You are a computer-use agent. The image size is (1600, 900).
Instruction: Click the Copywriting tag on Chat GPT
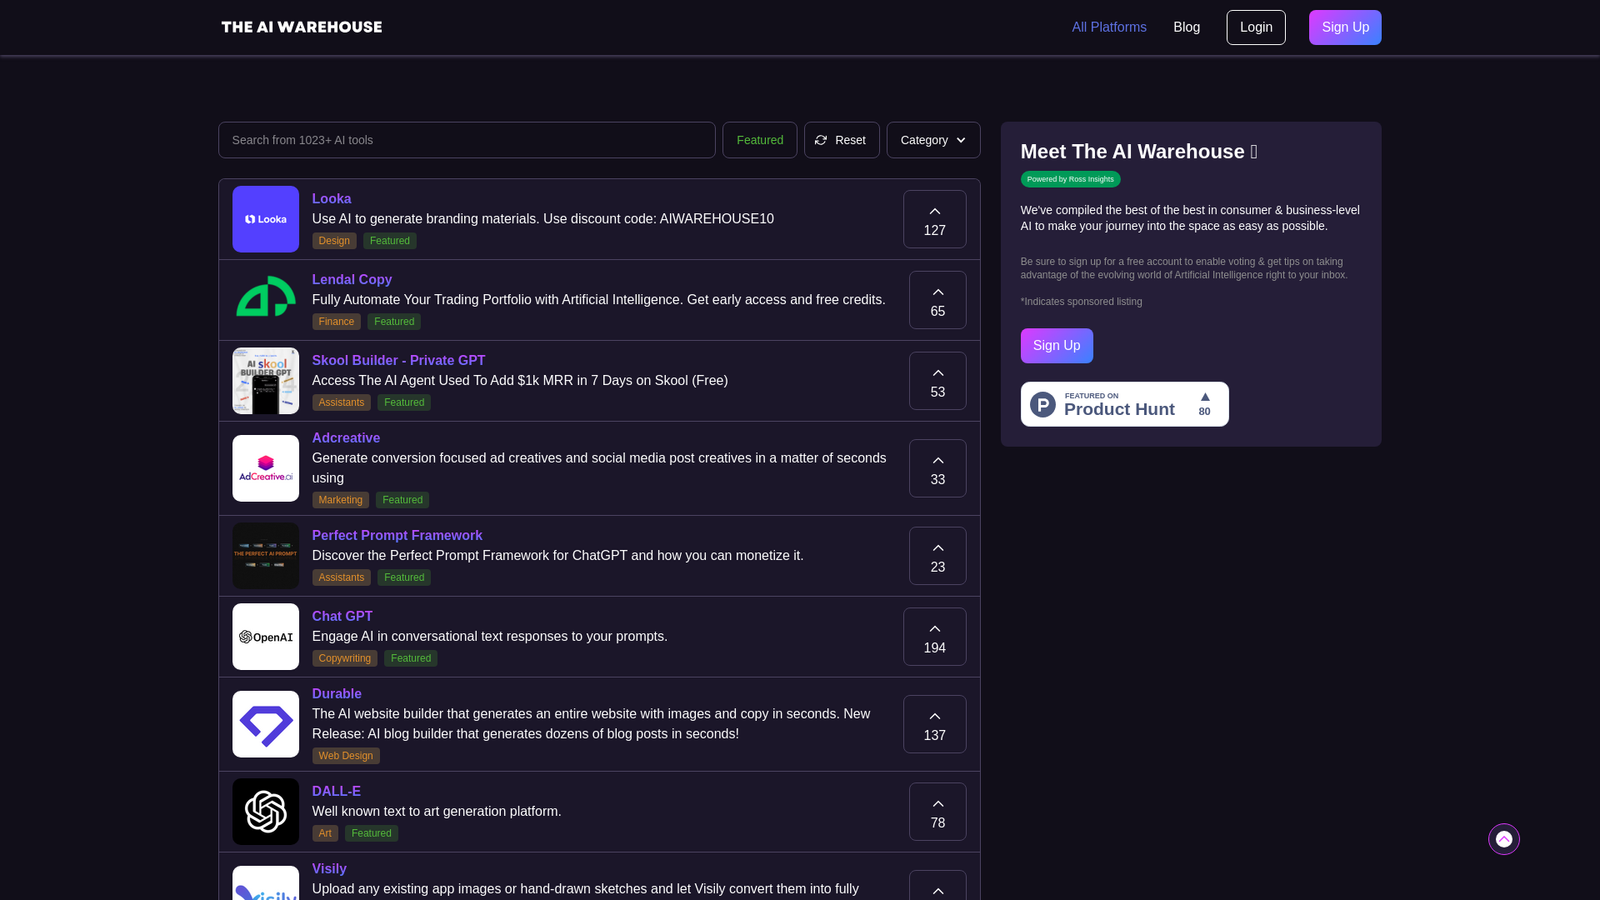click(345, 659)
